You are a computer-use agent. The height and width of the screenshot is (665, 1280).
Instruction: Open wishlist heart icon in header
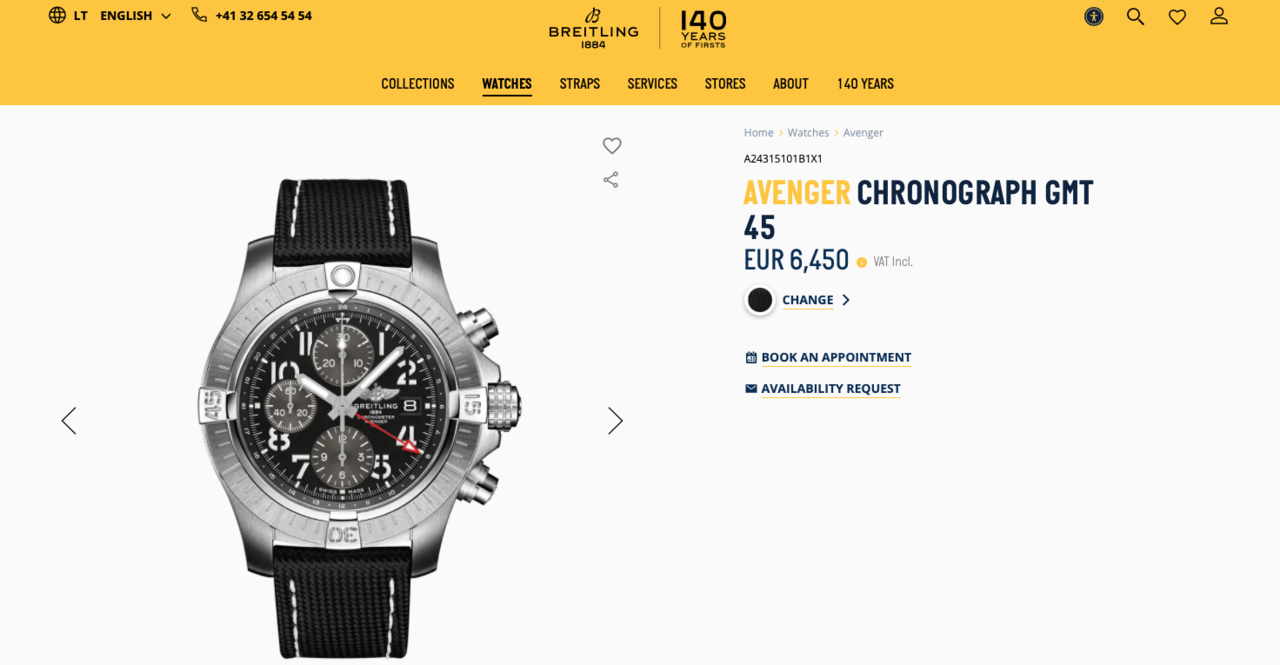tap(1177, 16)
